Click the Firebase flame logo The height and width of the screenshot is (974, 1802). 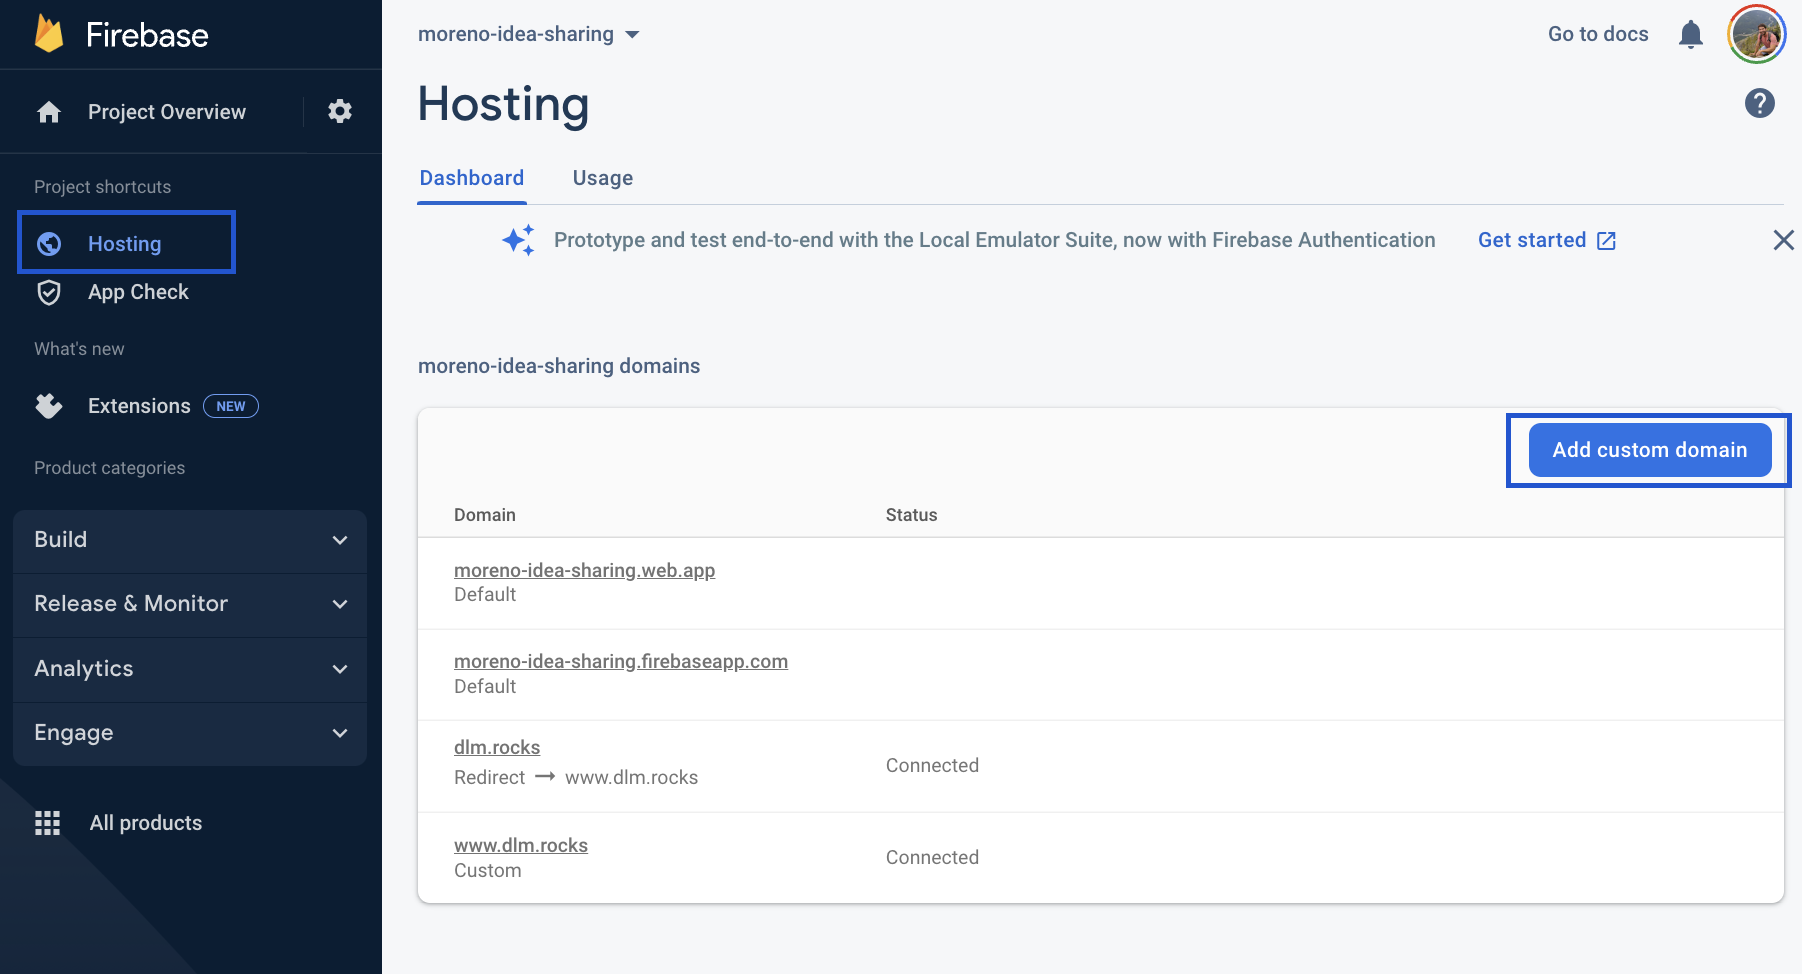click(x=49, y=34)
